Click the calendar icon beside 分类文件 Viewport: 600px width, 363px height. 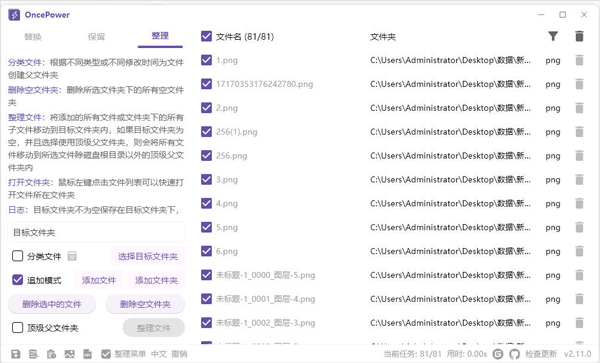coord(72,256)
